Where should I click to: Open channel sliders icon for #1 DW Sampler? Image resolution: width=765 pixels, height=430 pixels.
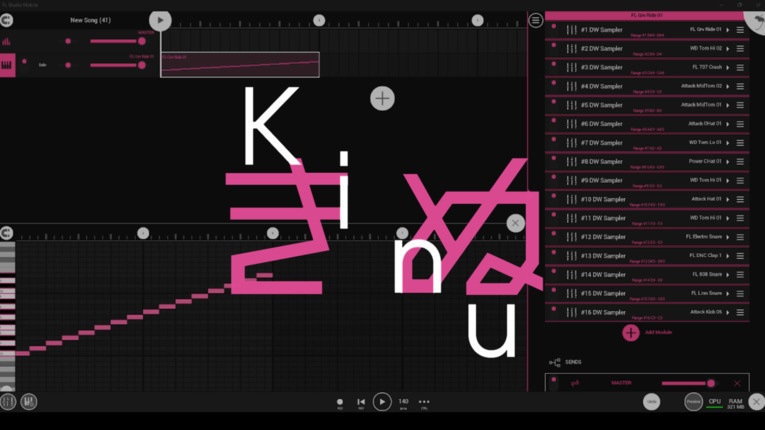571,30
